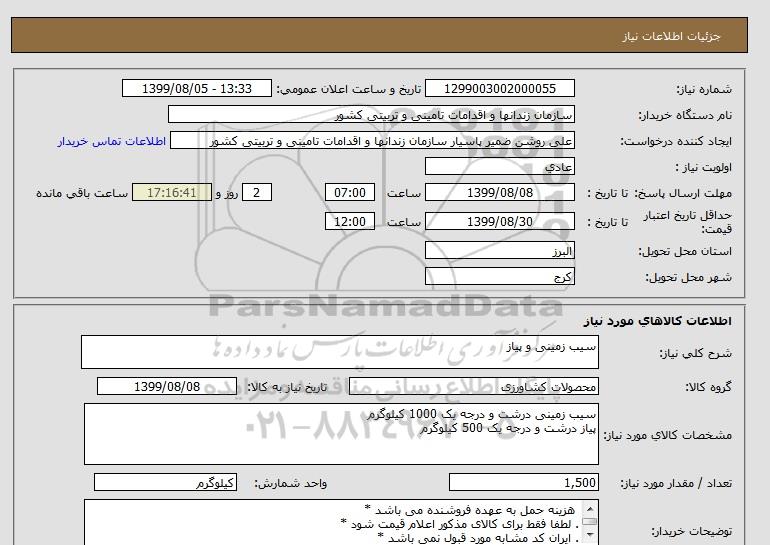Click response deadline time 07:00
The height and width of the screenshot is (545, 770).
coord(350,192)
